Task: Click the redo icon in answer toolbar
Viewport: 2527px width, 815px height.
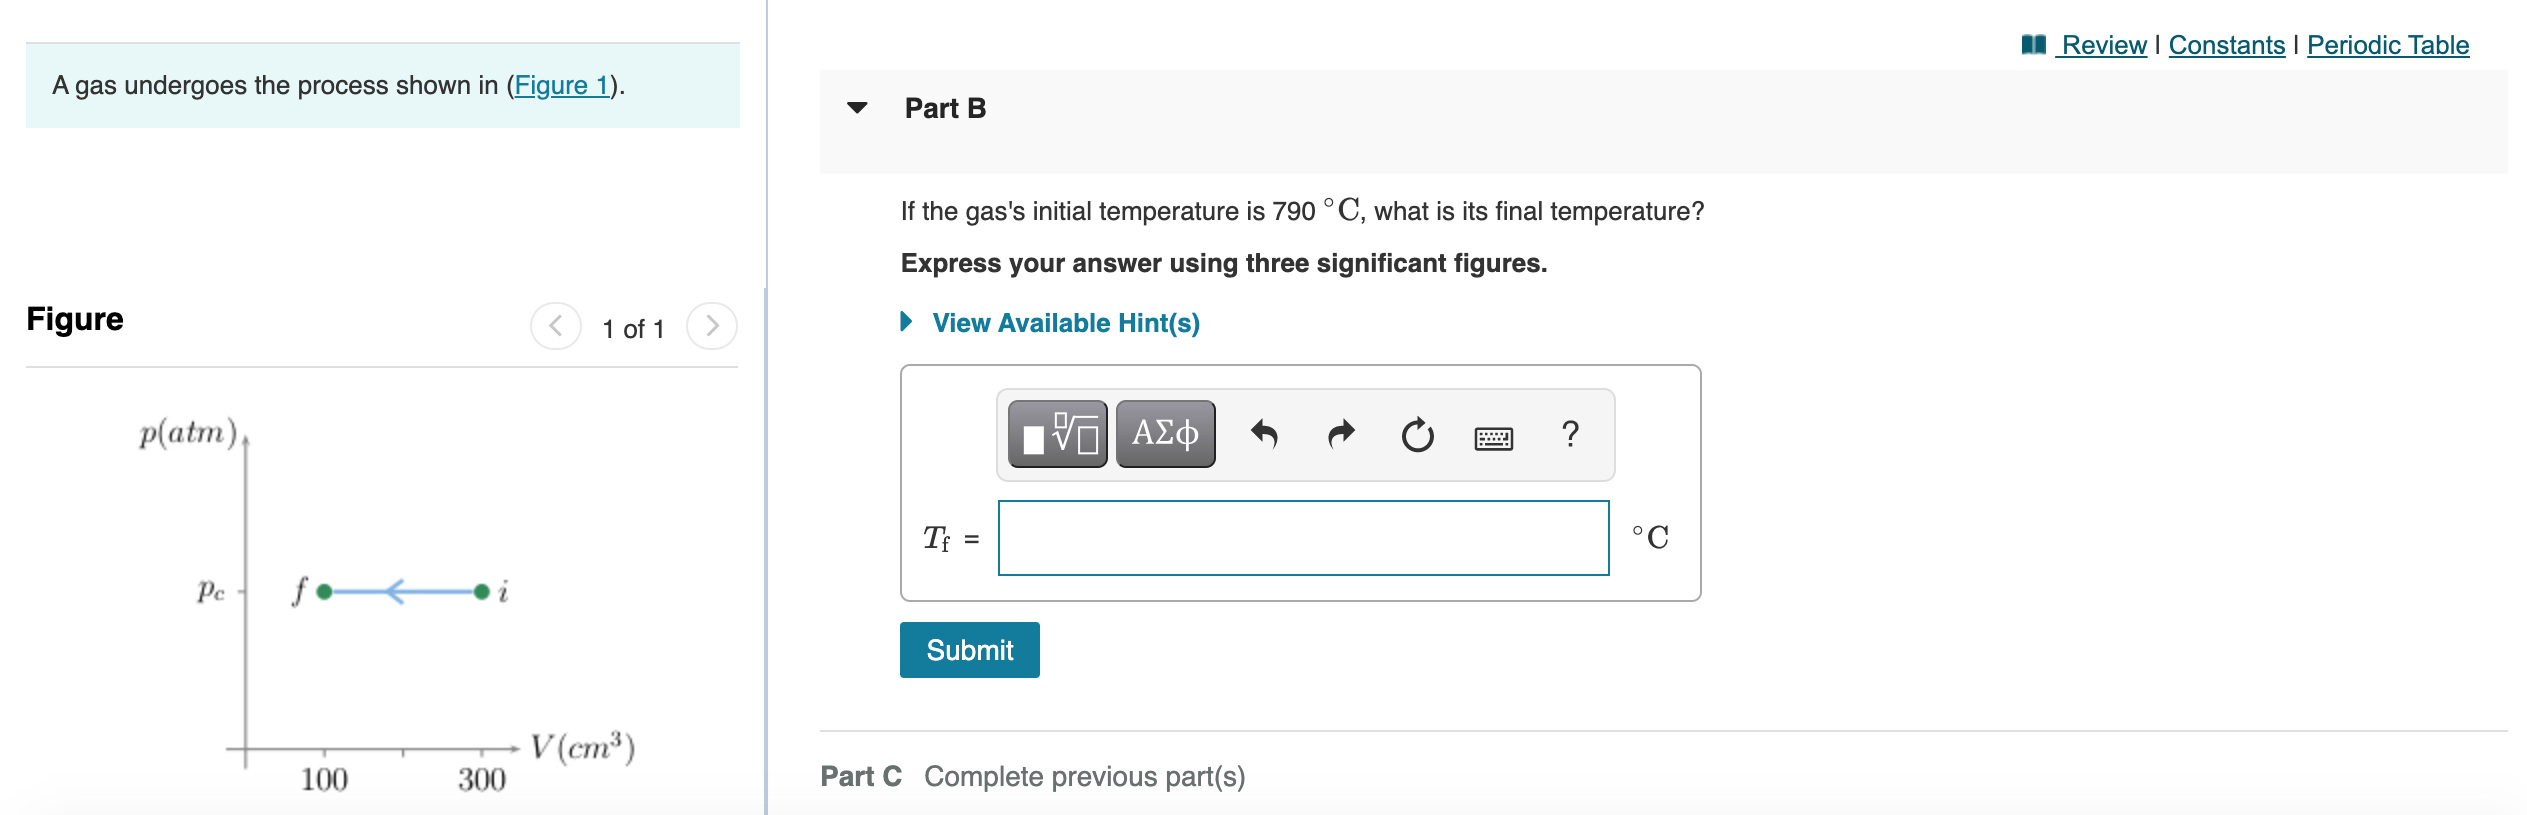Action: (x=1340, y=433)
